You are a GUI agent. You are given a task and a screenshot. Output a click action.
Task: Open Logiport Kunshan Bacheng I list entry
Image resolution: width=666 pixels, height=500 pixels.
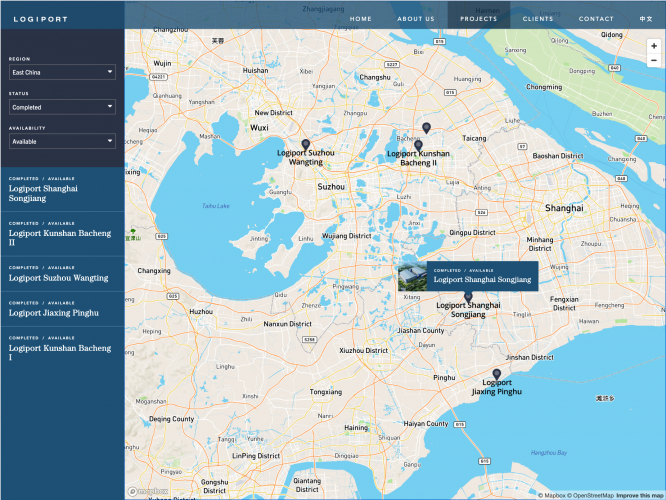[62, 348]
